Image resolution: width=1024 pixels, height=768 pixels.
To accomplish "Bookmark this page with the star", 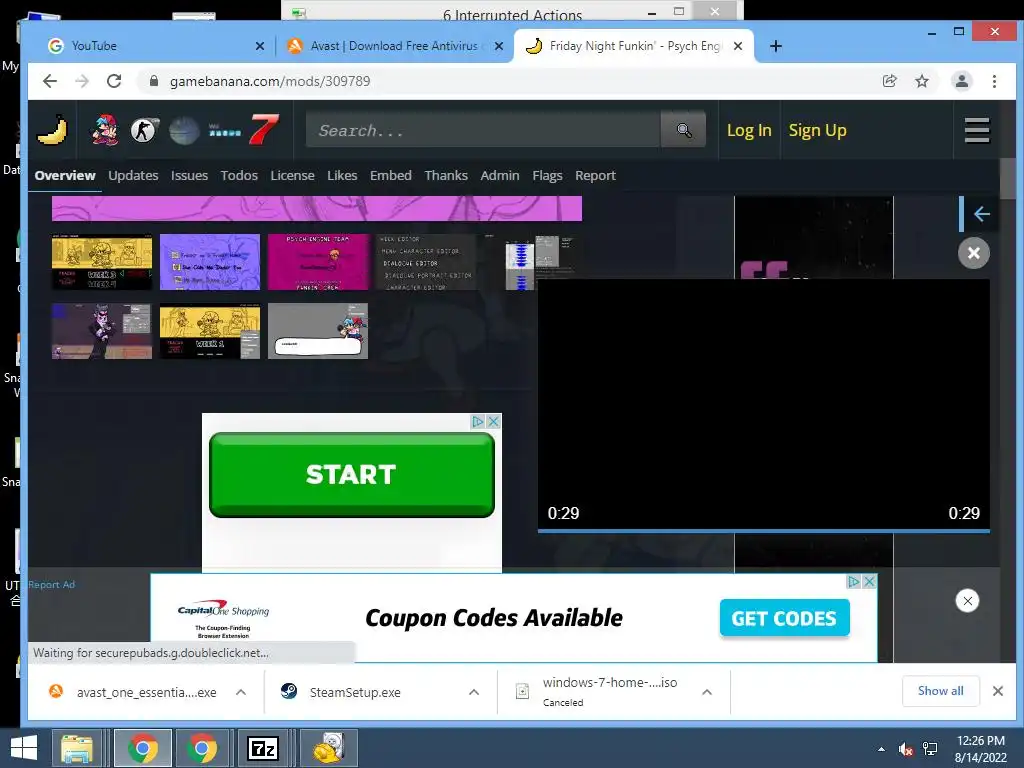I will (921, 81).
